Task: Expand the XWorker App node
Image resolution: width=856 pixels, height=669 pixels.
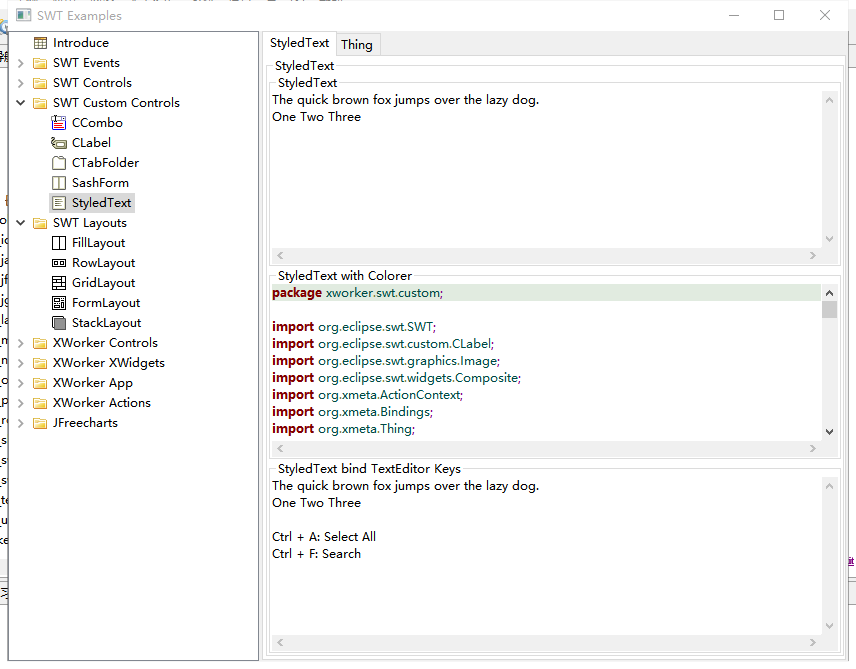Action: [21, 383]
